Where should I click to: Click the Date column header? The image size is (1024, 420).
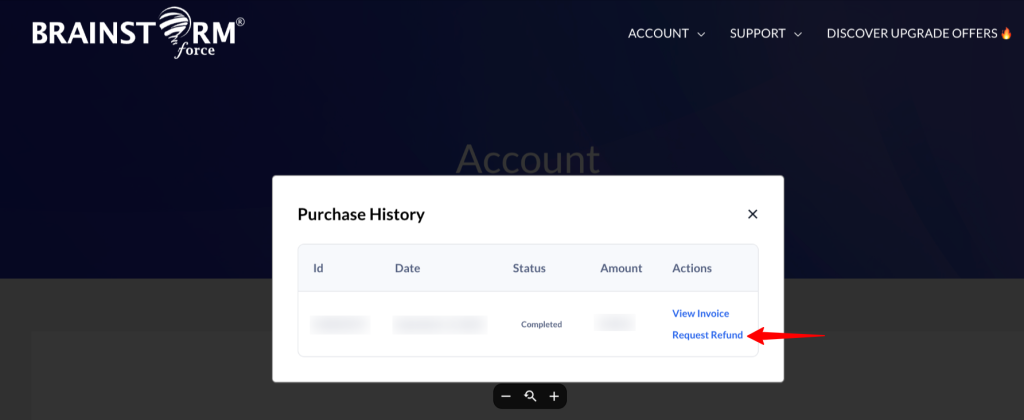407,269
